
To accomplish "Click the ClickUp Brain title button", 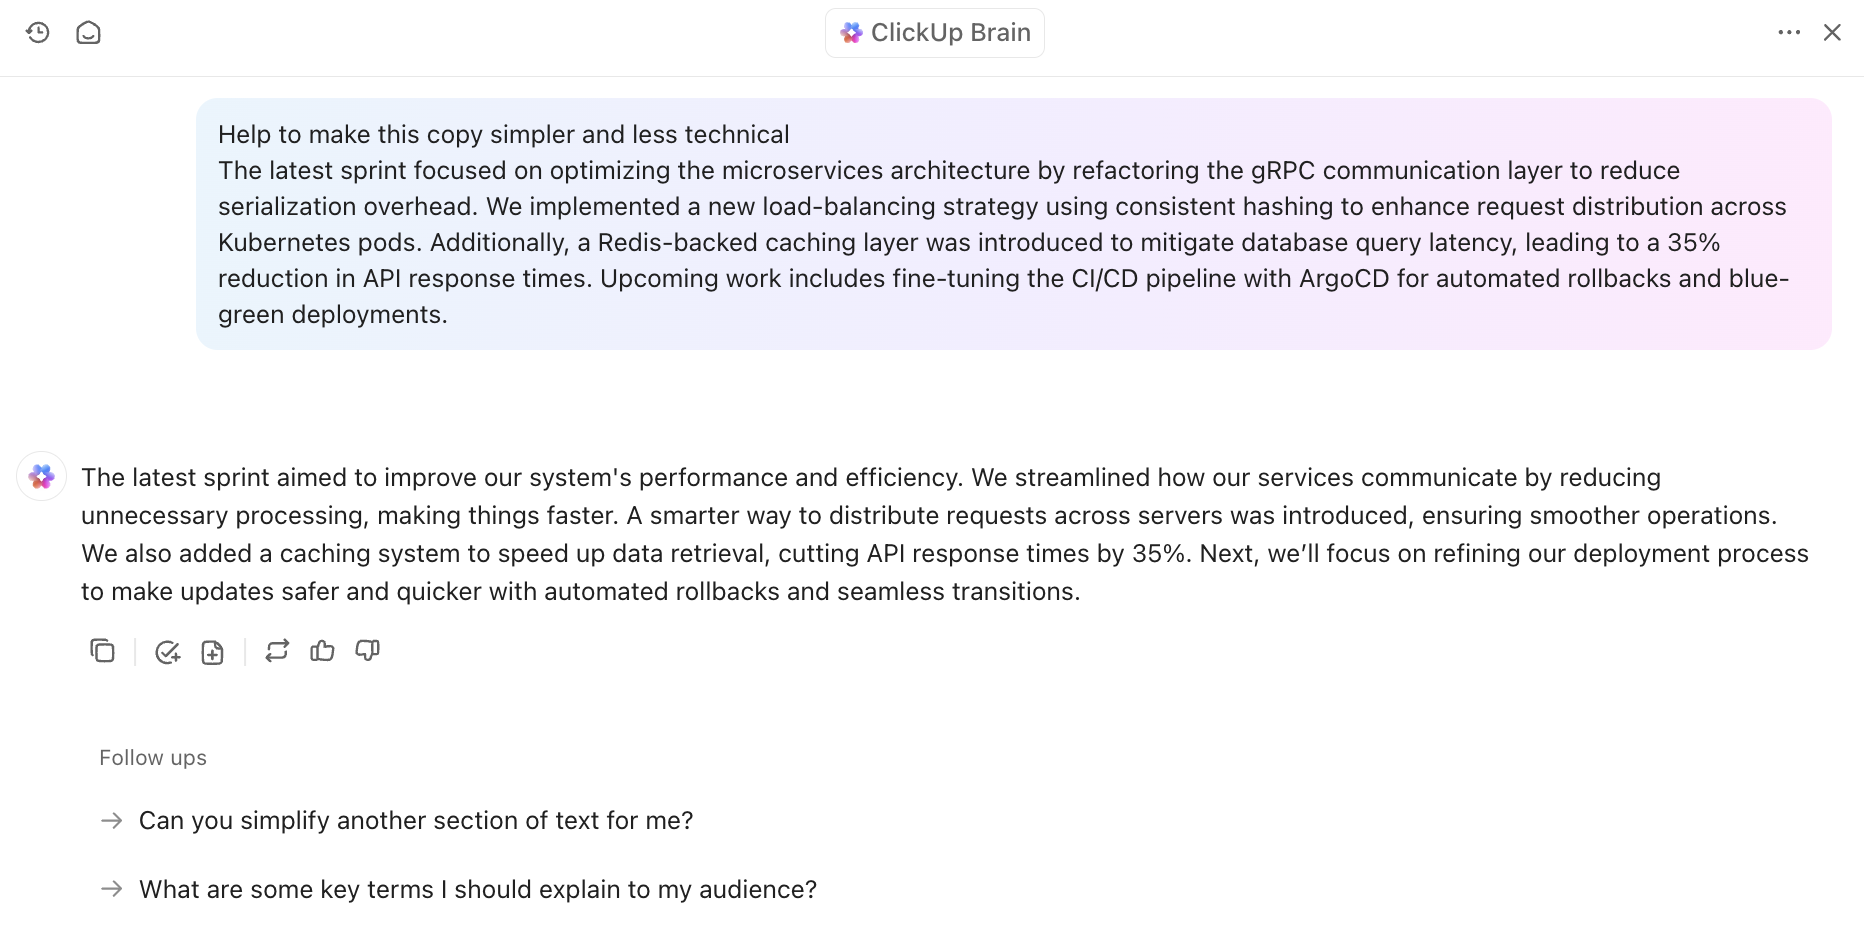I will (x=934, y=33).
